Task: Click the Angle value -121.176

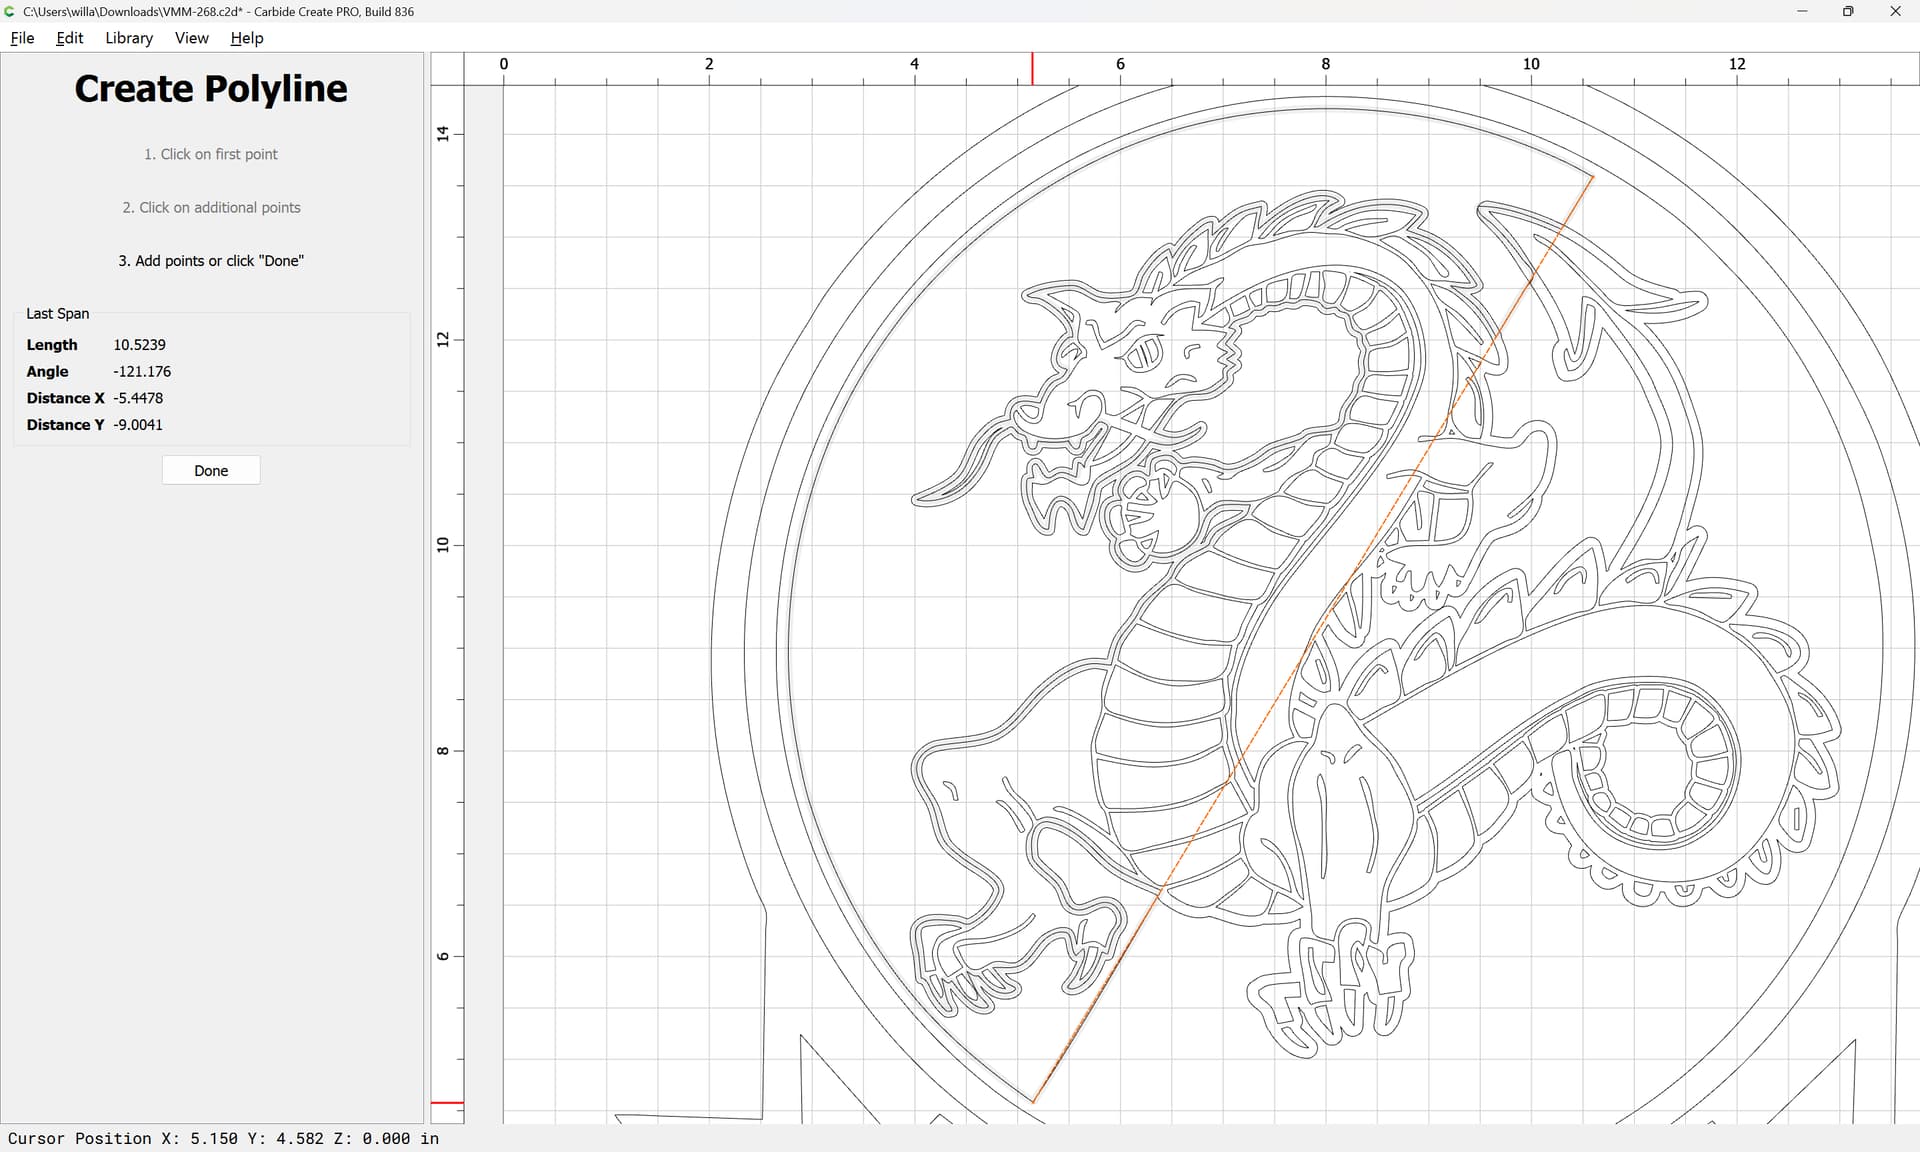Action: pyautogui.click(x=142, y=371)
